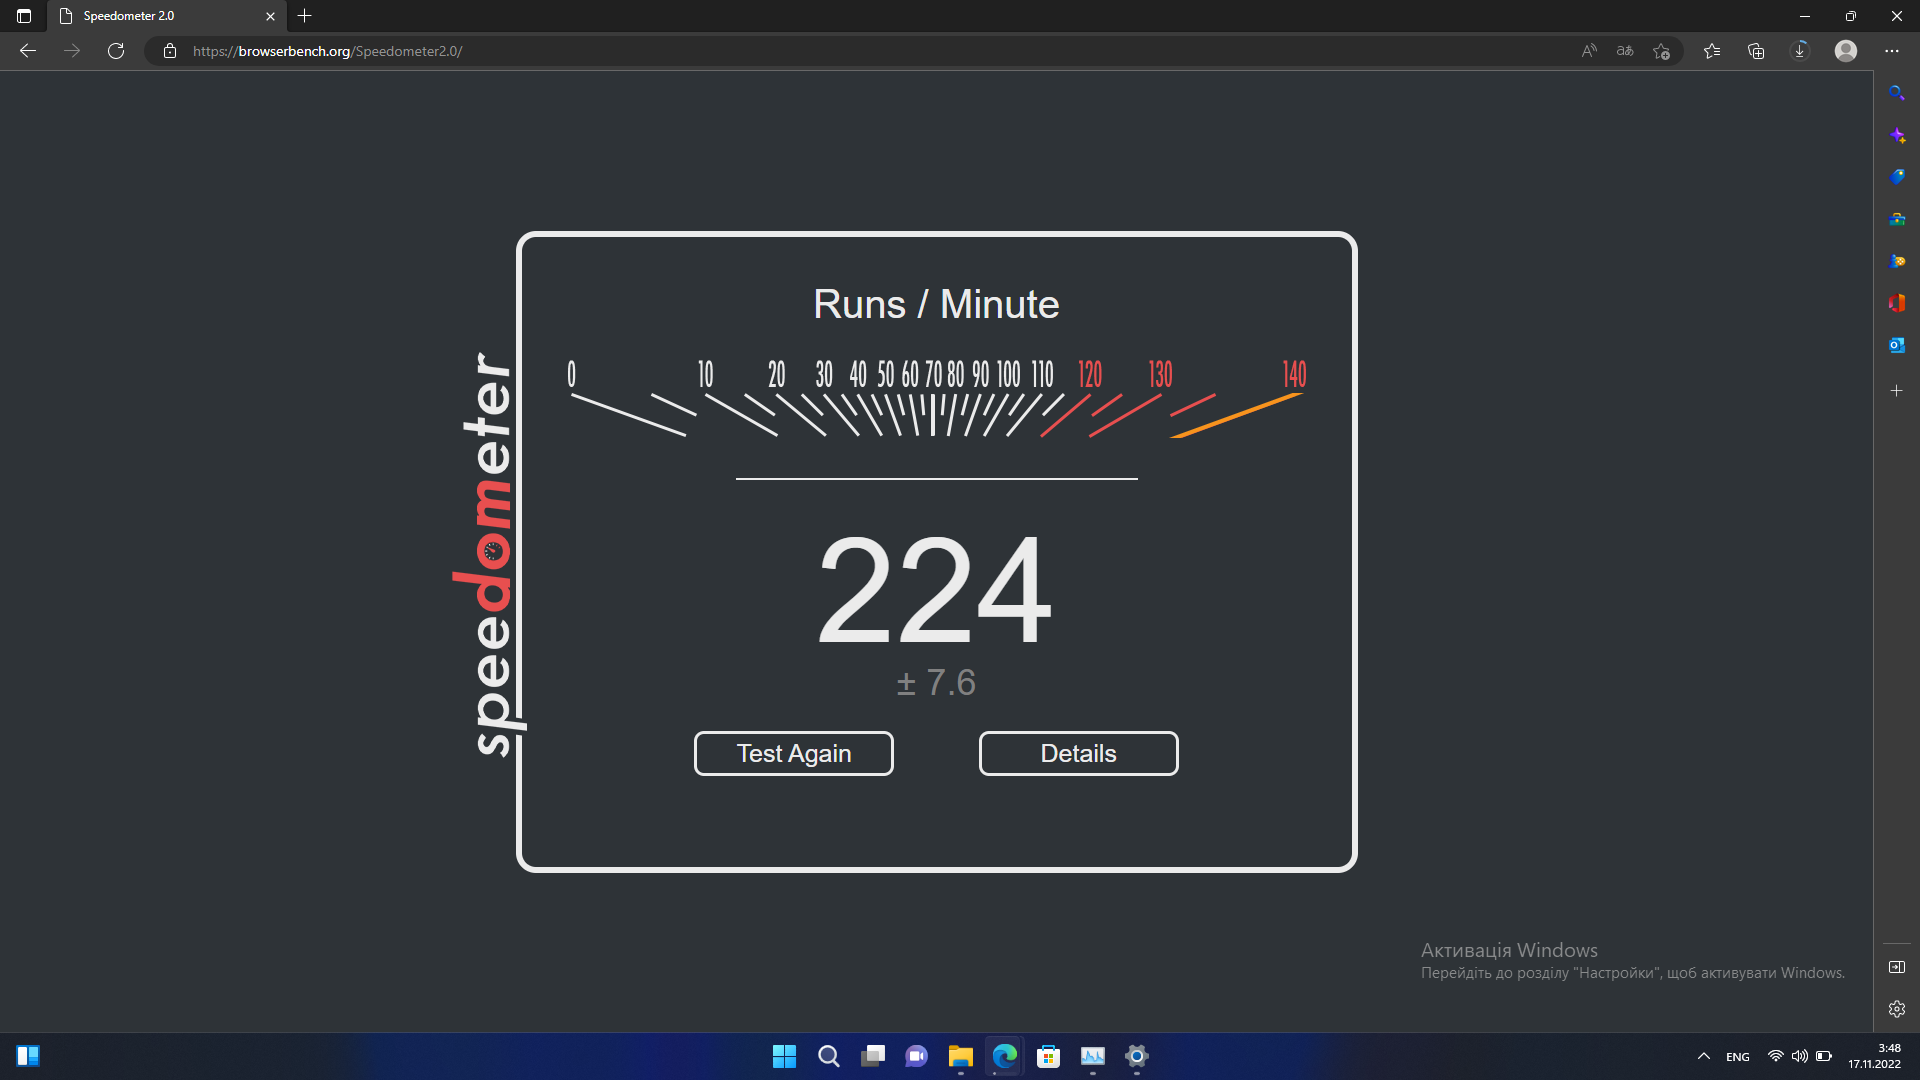1920x1080 pixels.
Task: Open the page translate option
Action: (1625, 51)
